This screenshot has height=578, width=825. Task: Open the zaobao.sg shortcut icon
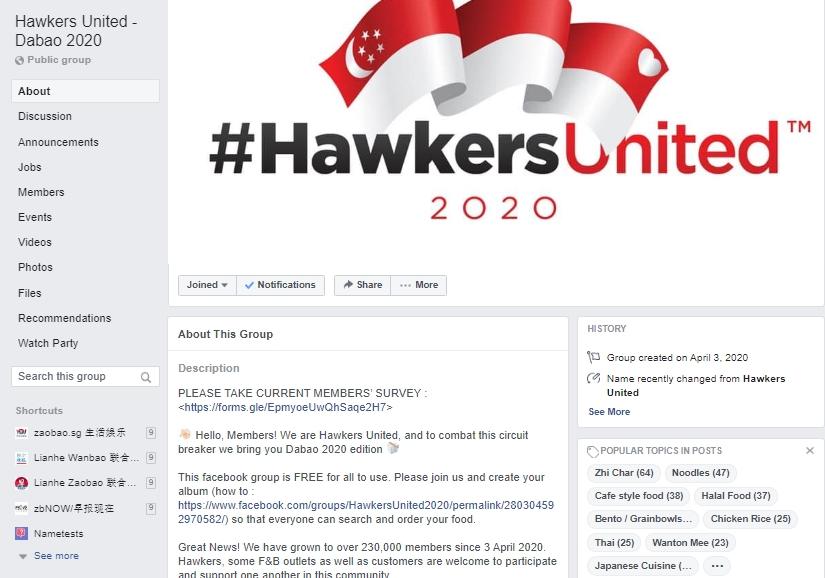(22, 433)
